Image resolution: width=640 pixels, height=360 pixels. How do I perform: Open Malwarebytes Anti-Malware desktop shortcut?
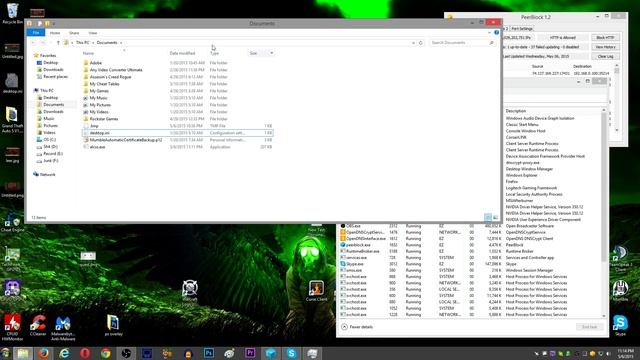[x=63, y=328]
